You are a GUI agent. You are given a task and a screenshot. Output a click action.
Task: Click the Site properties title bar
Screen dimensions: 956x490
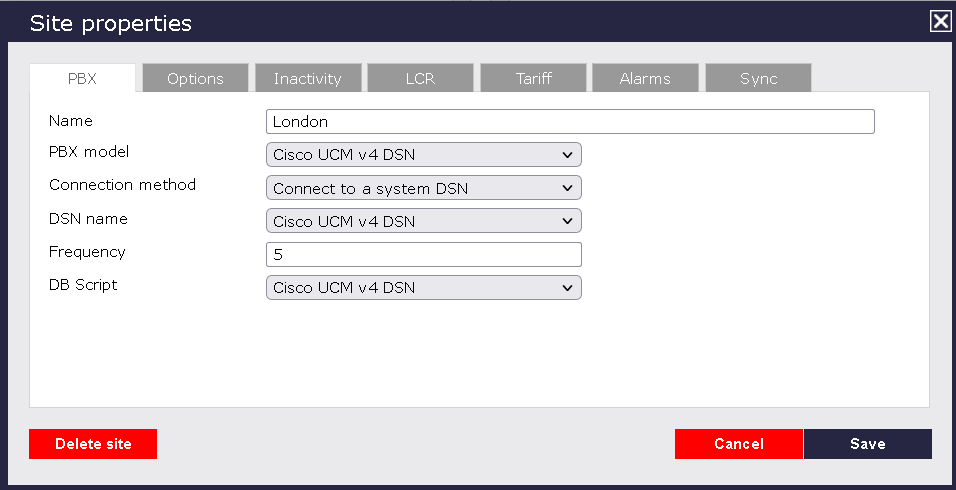(450, 22)
